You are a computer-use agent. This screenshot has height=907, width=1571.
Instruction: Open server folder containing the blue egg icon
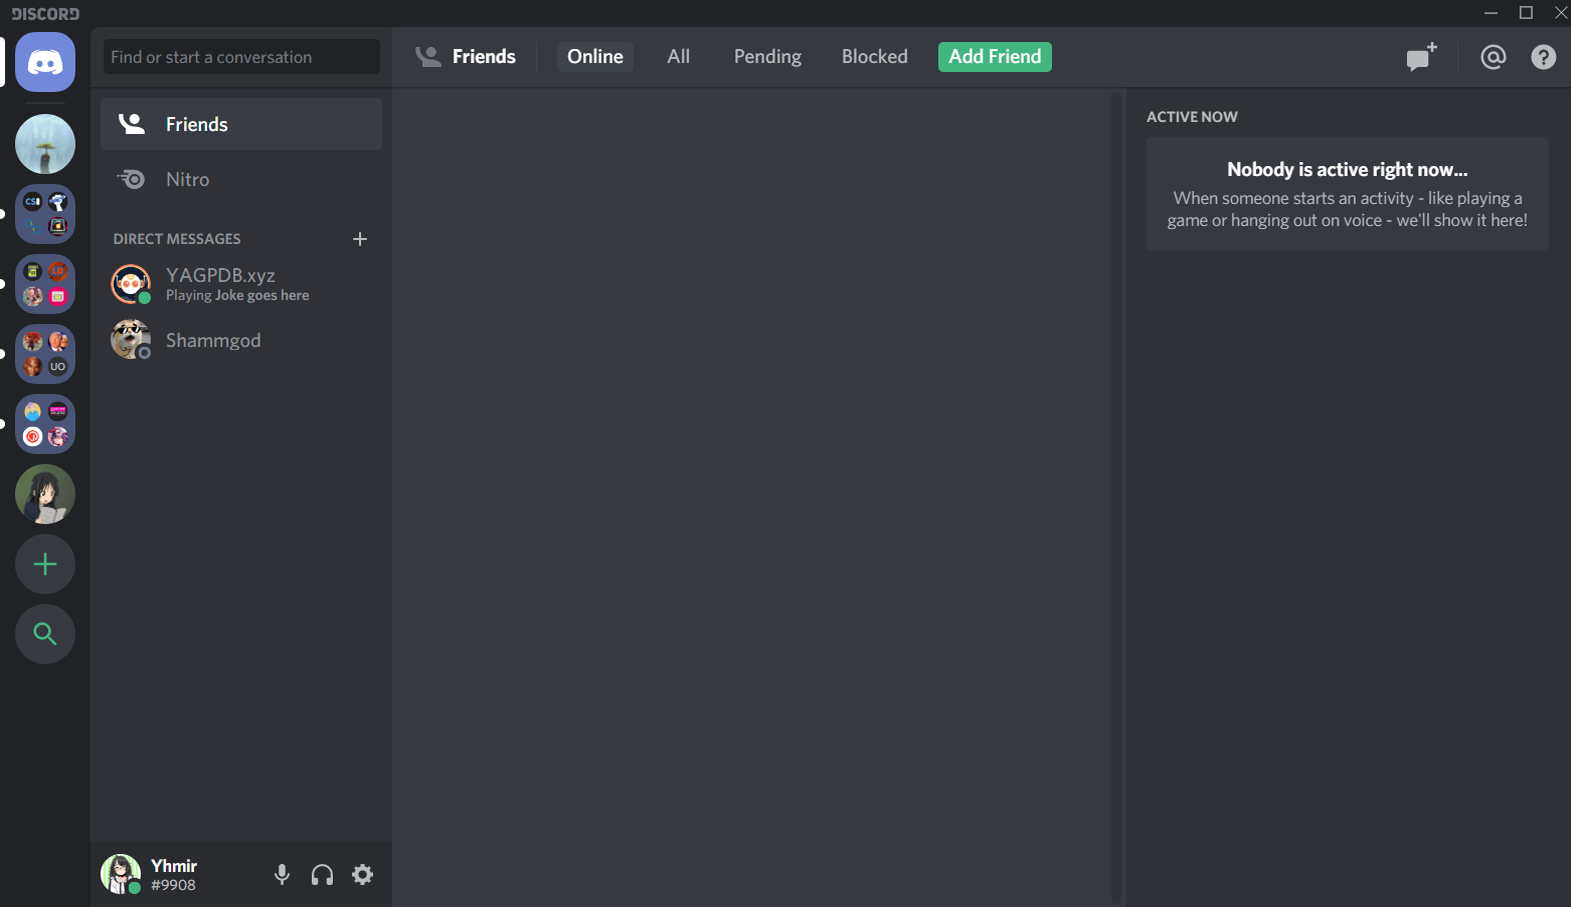click(x=45, y=424)
